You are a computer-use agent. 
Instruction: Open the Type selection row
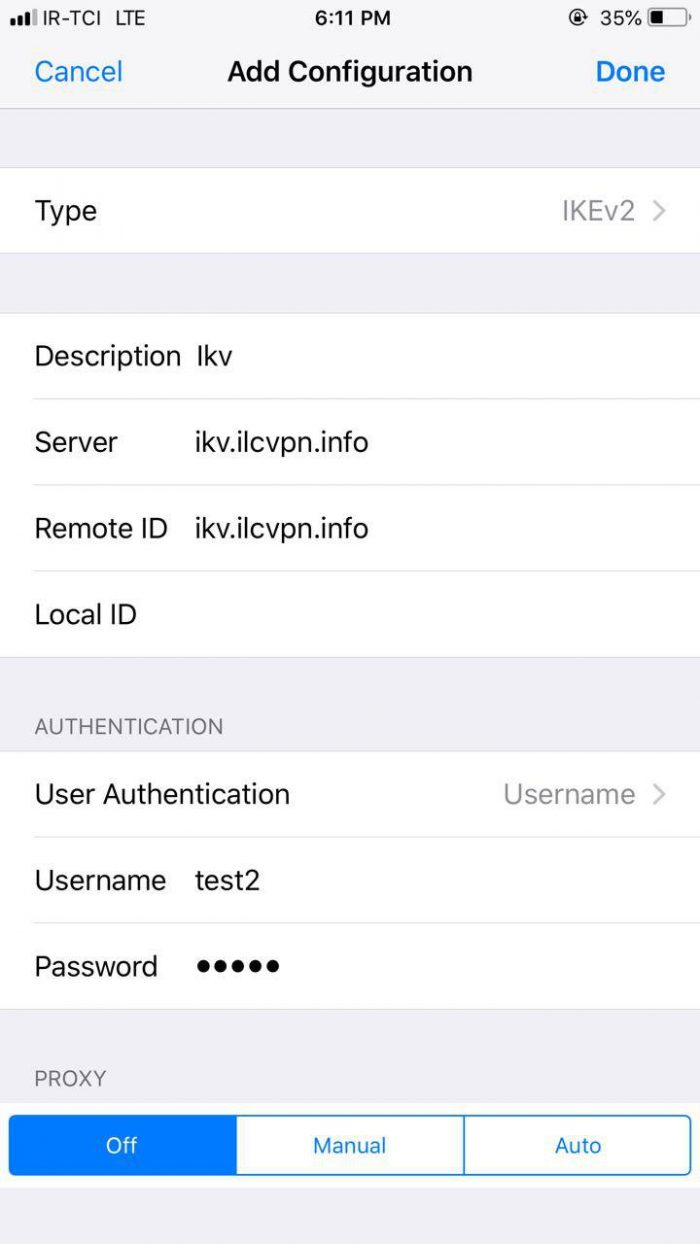click(x=350, y=211)
